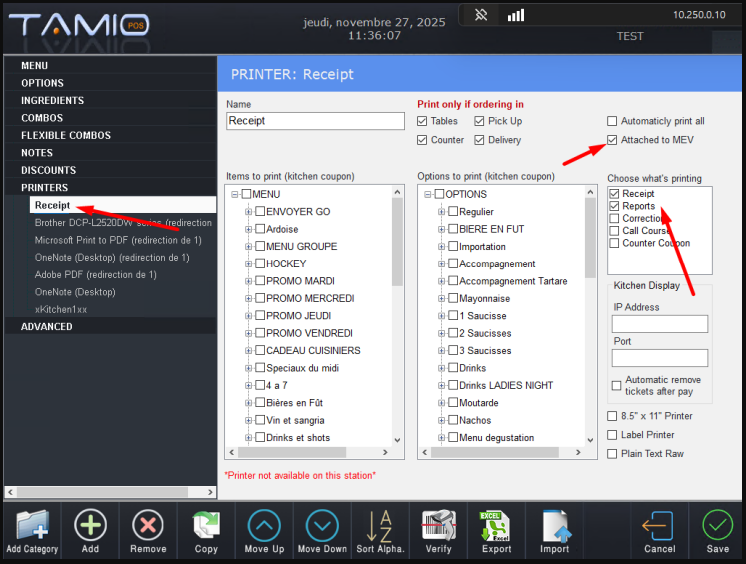
Task: Enable Automaticly print all
Action: point(612,121)
